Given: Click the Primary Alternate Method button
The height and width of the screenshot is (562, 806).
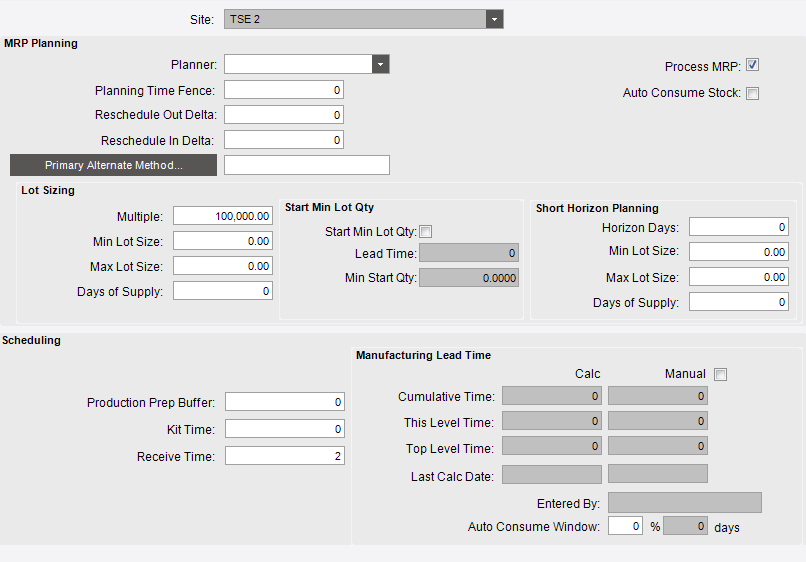Looking at the screenshot, I should (x=113, y=165).
